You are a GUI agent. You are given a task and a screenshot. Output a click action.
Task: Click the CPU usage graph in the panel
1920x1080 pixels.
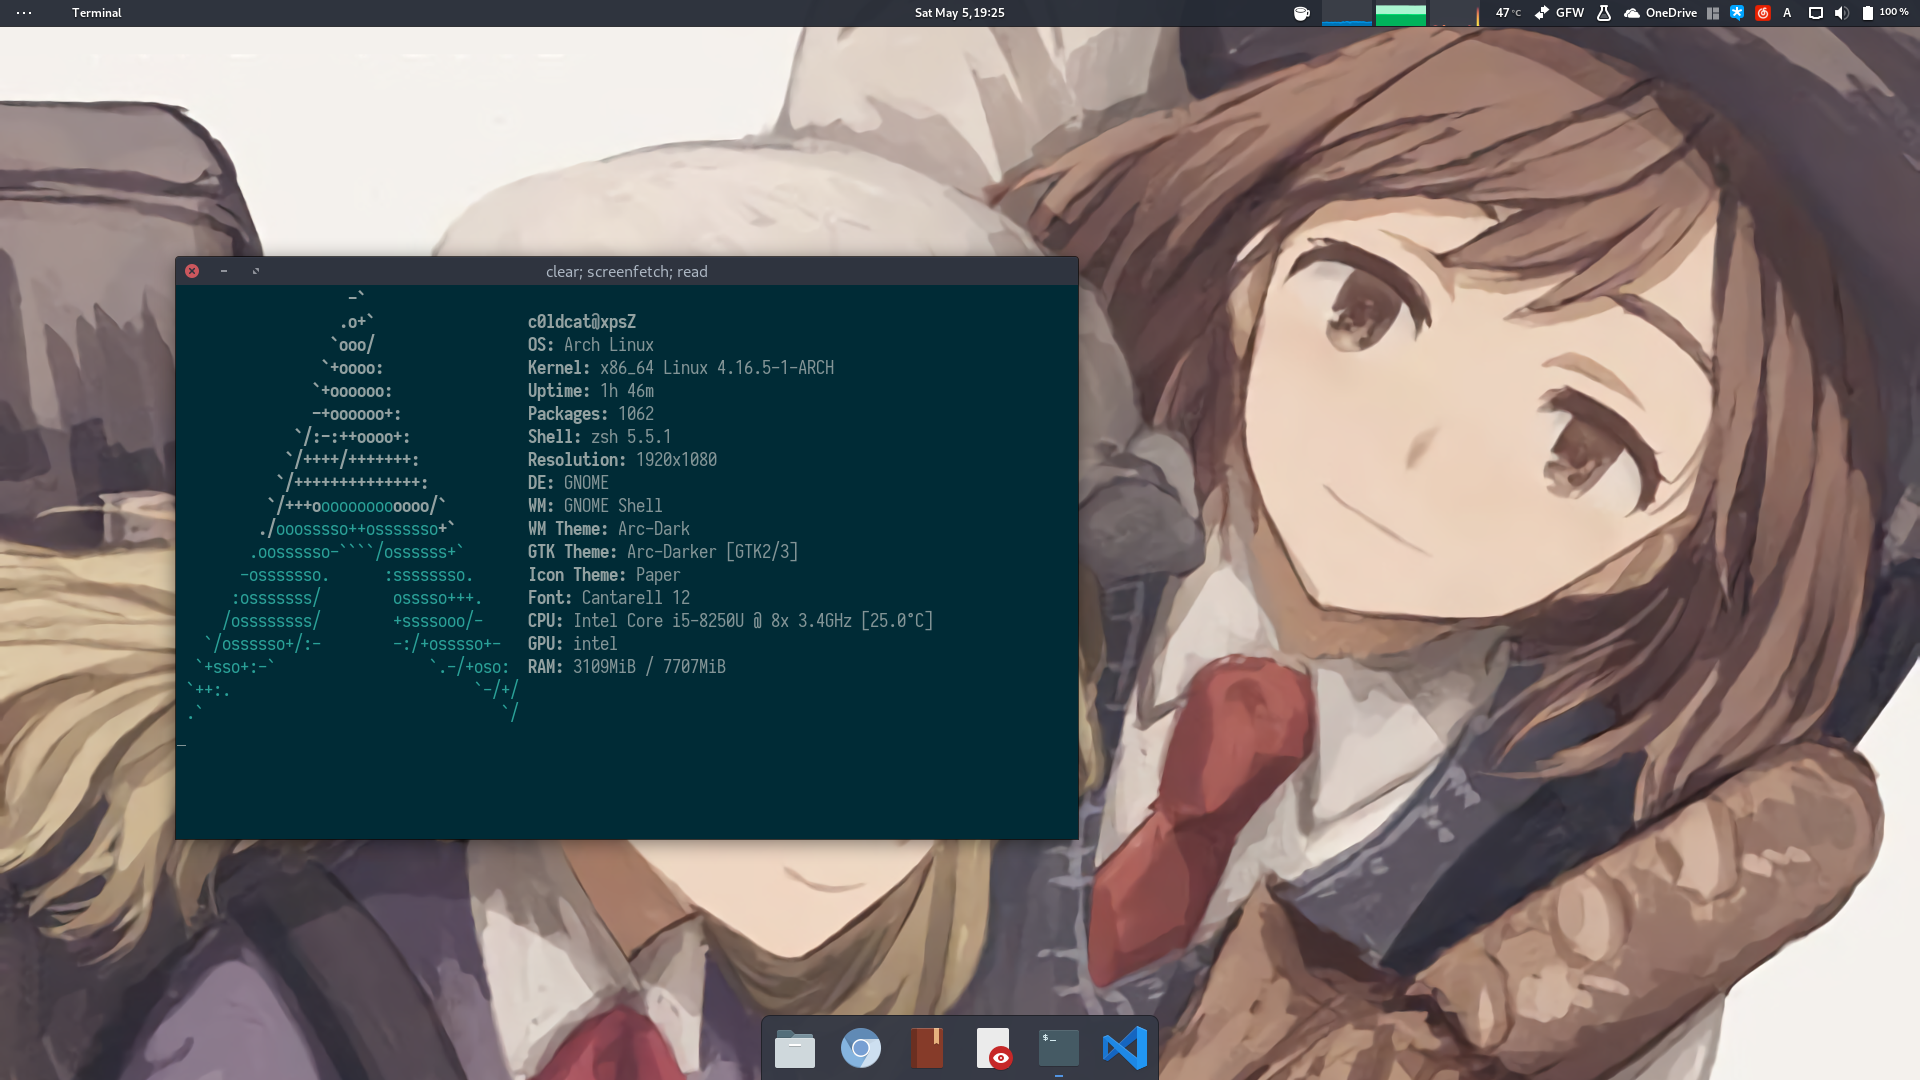(x=1347, y=13)
